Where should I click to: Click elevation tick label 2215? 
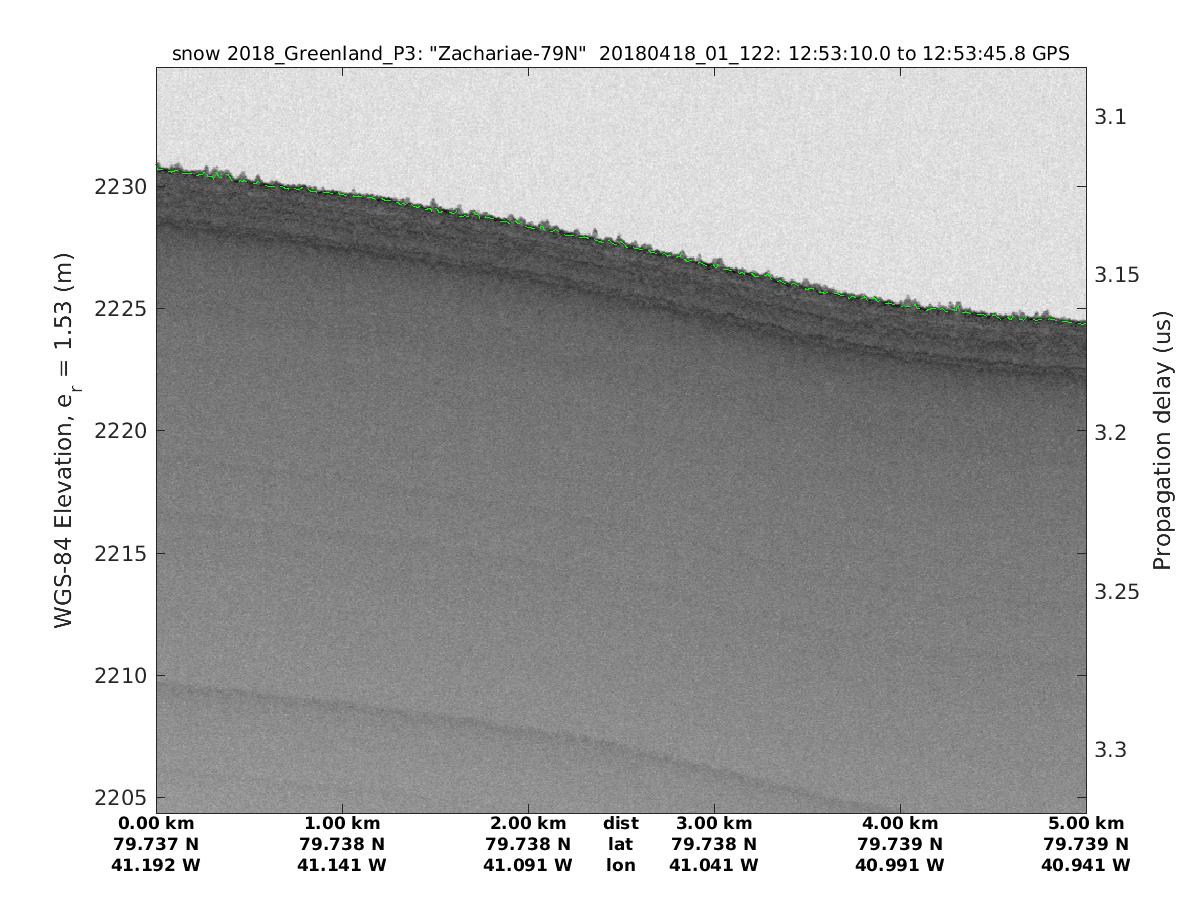point(122,554)
